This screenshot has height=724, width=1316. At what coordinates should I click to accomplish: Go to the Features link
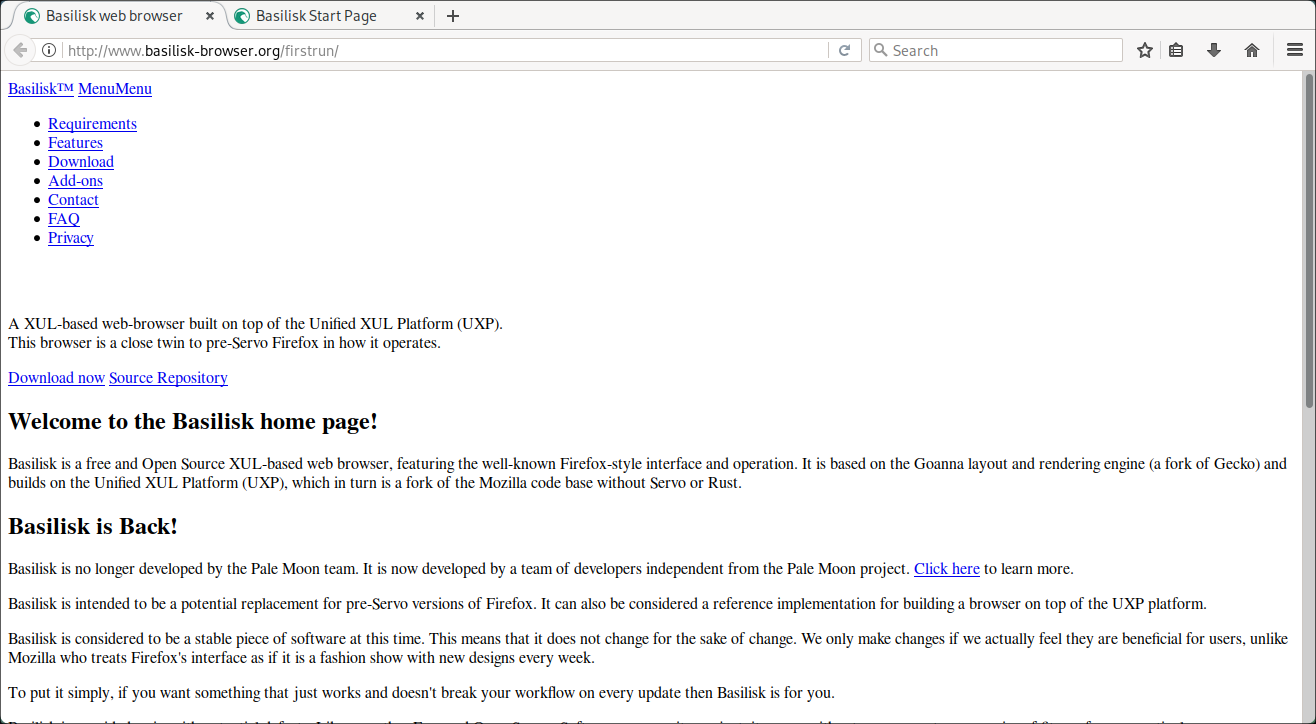pos(75,143)
